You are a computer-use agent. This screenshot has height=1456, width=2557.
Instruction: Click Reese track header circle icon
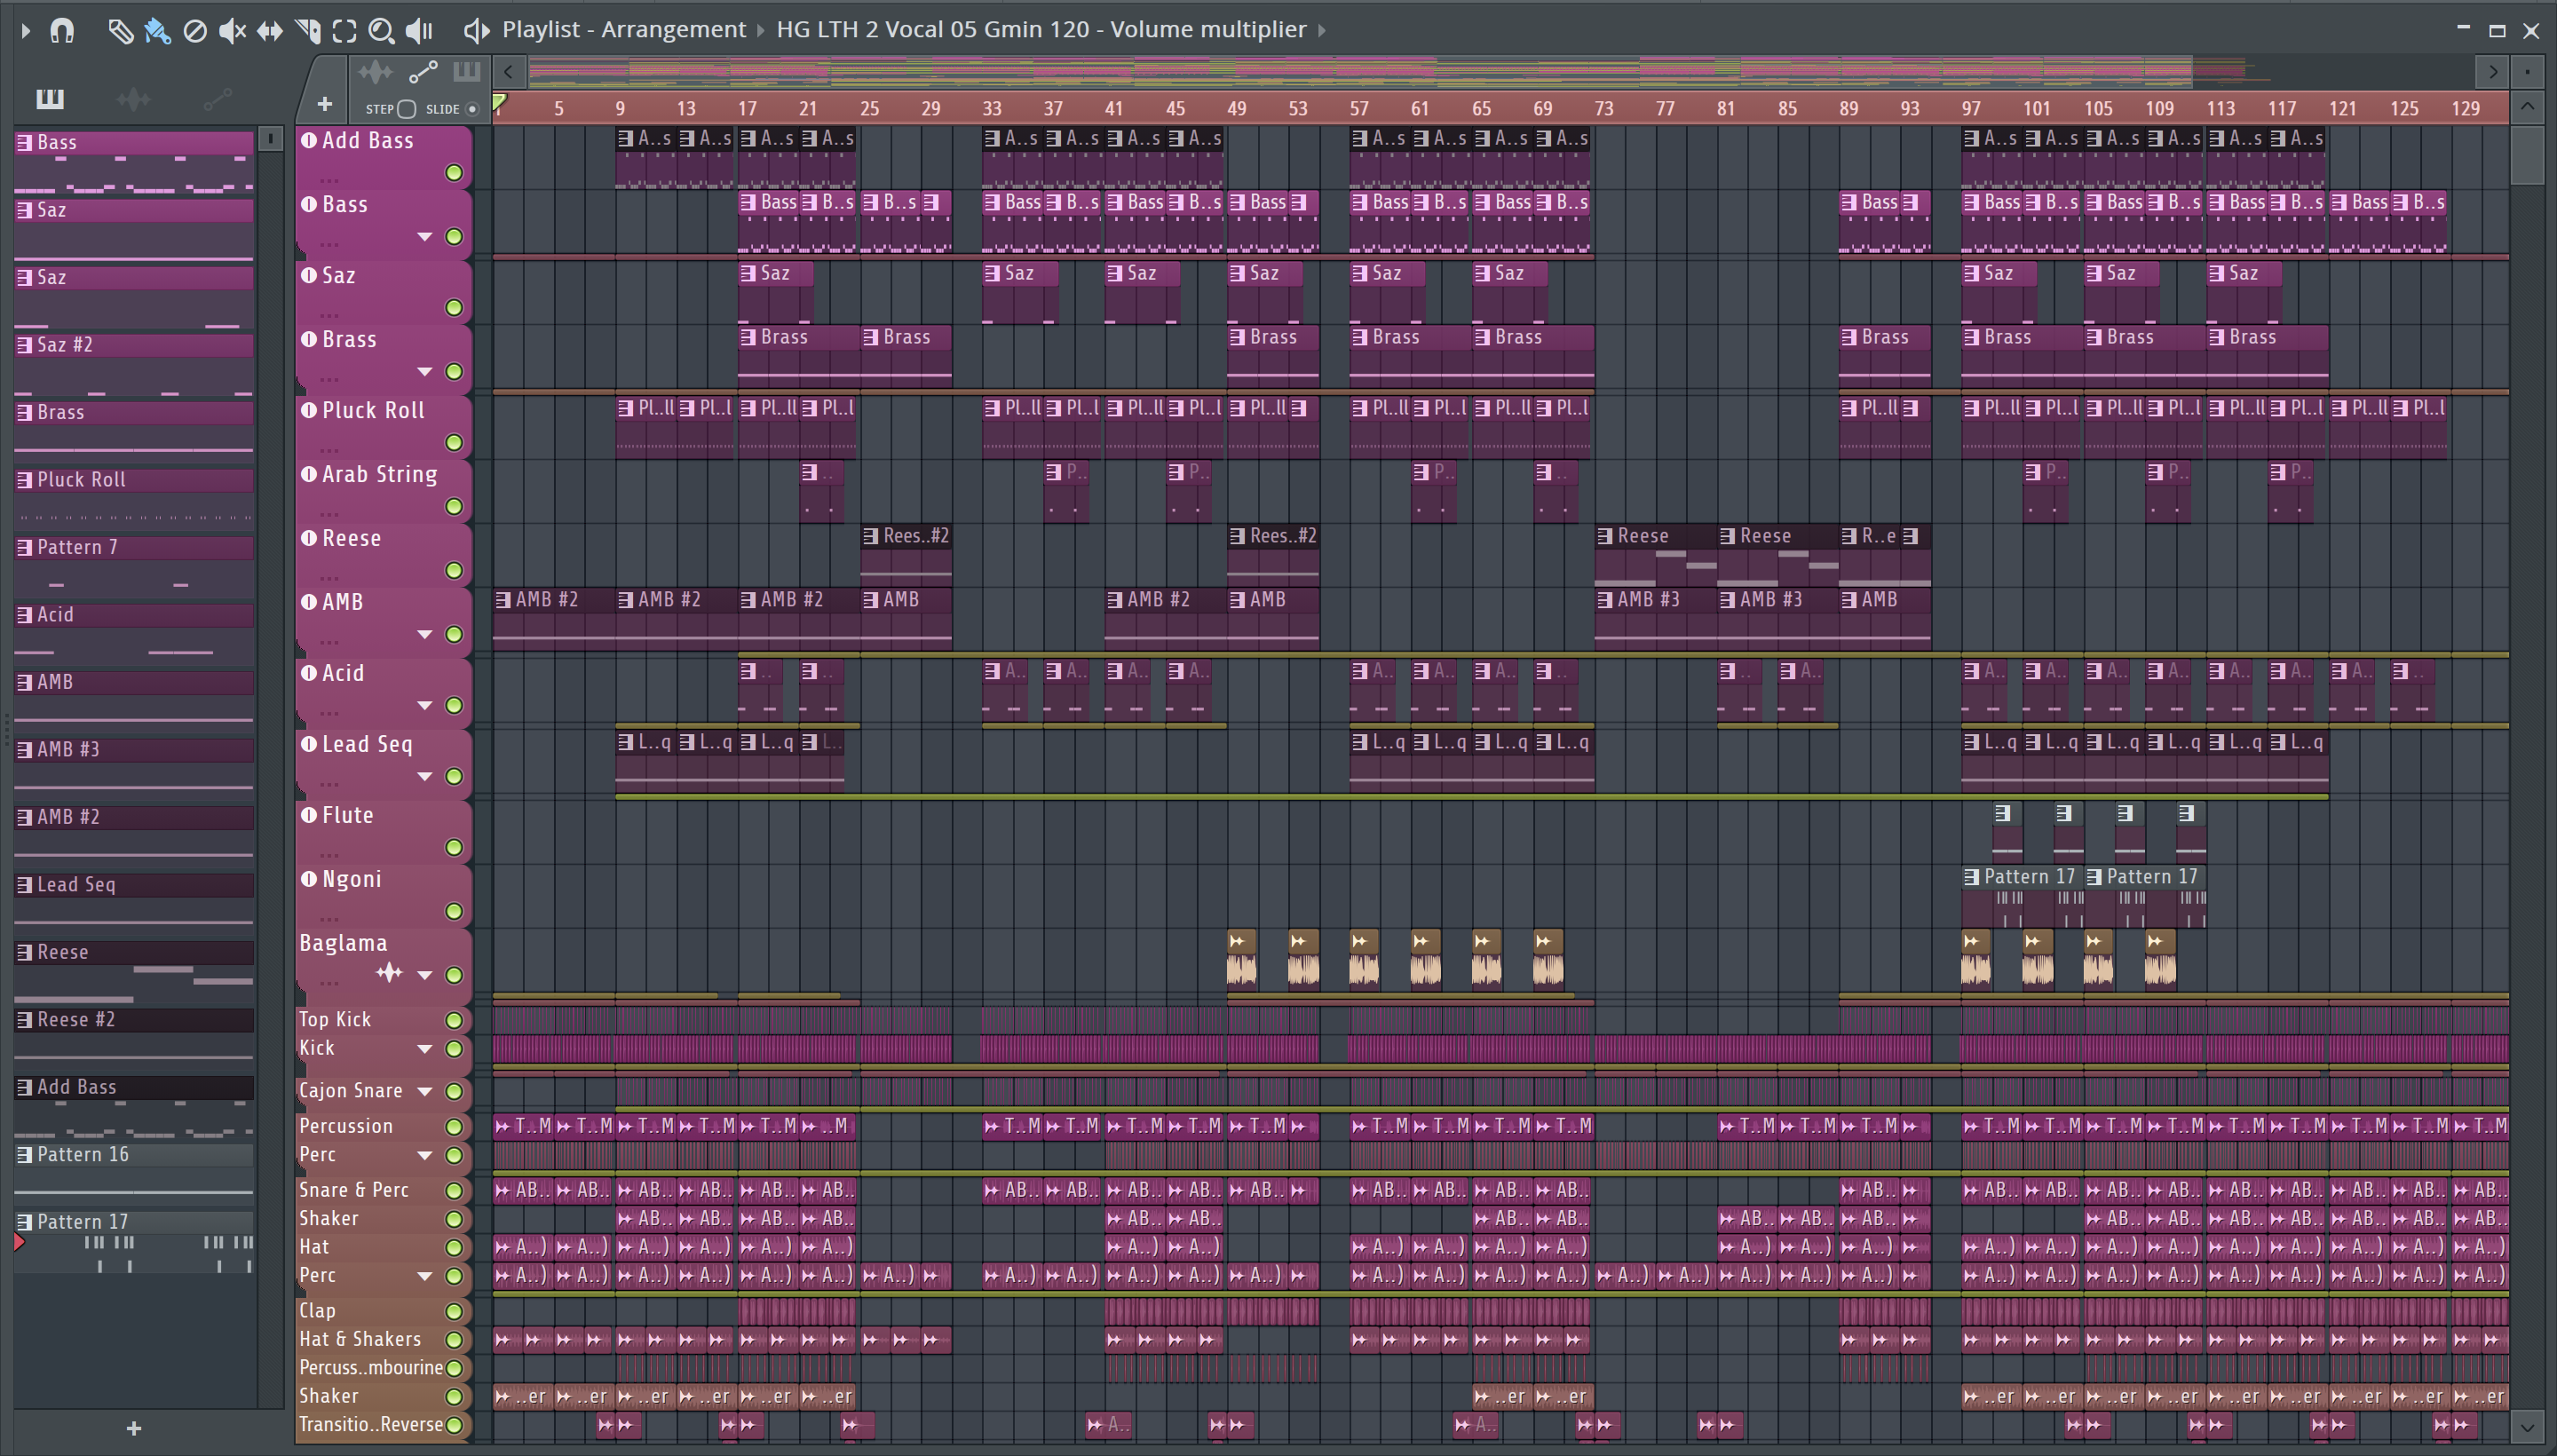(309, 538)
